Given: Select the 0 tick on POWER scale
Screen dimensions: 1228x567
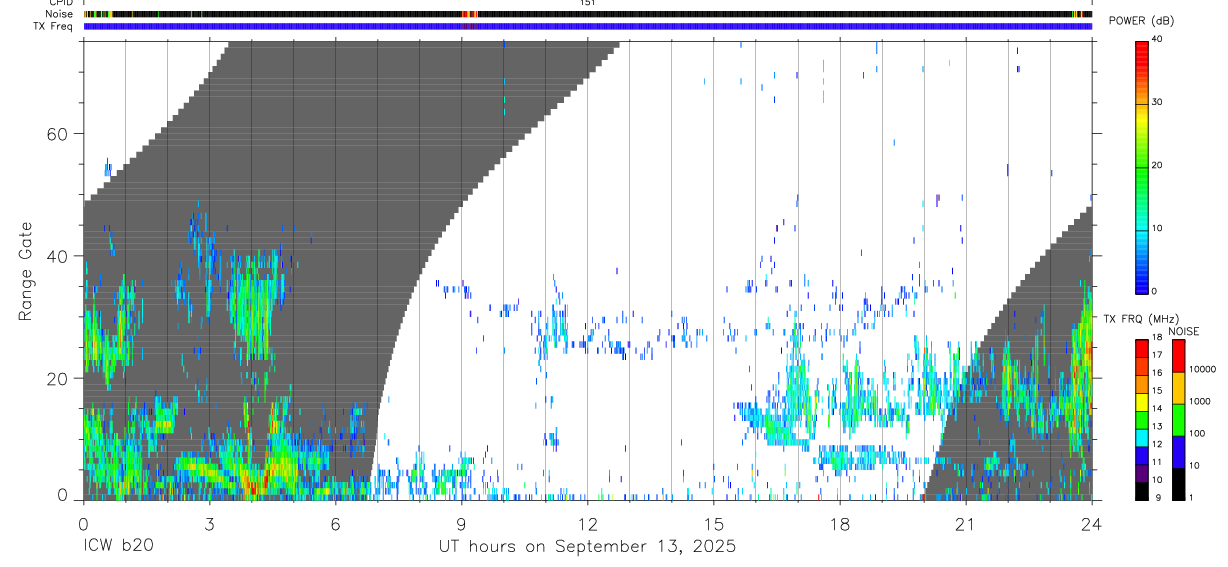Looking at the screenshot, I should 1155,291.
